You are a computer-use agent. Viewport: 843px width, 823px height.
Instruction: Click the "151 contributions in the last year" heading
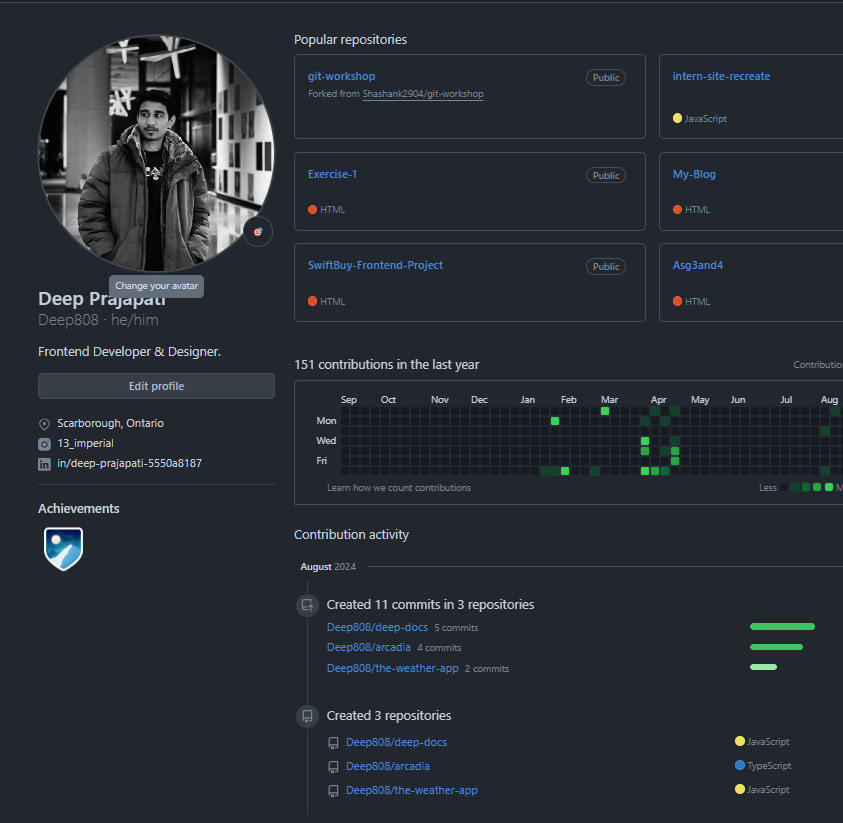[387, 364]
